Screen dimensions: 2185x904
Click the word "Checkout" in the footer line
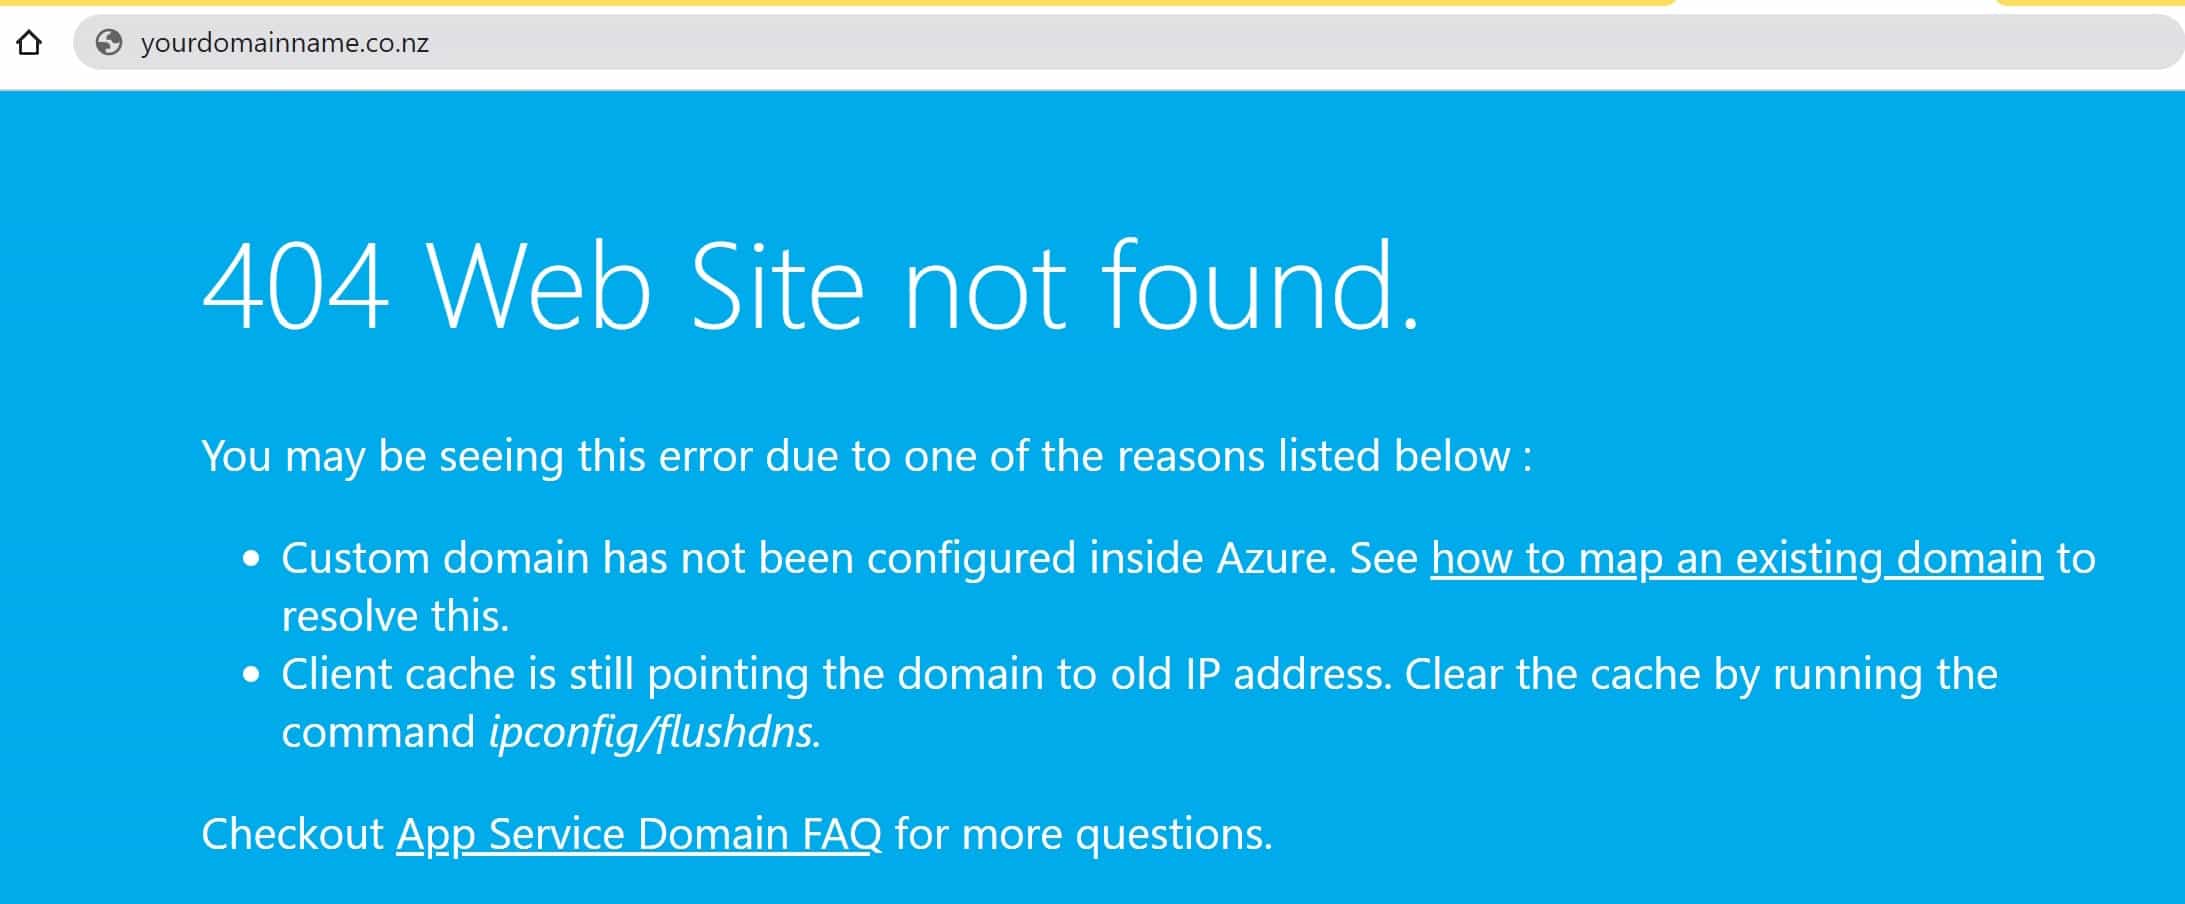click(x=292, y=834)
